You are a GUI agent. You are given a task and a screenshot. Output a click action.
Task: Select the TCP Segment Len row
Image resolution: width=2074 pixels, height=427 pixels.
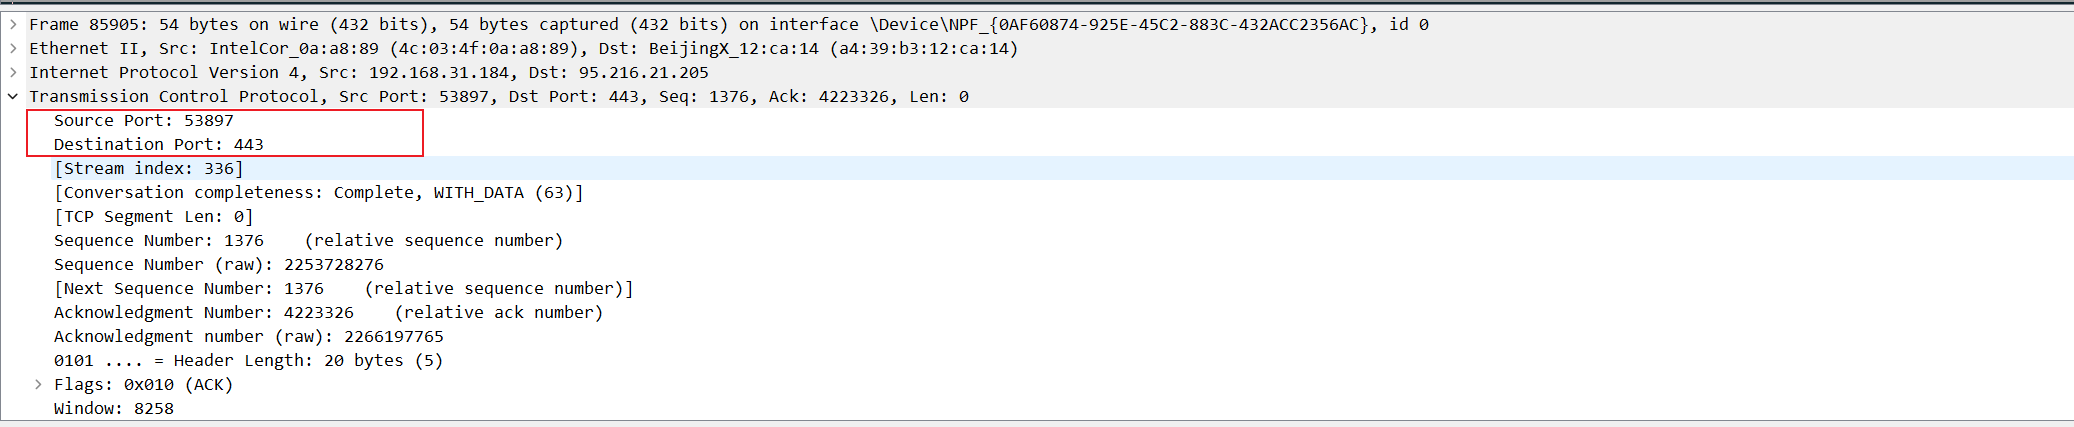click(1037, 216)
